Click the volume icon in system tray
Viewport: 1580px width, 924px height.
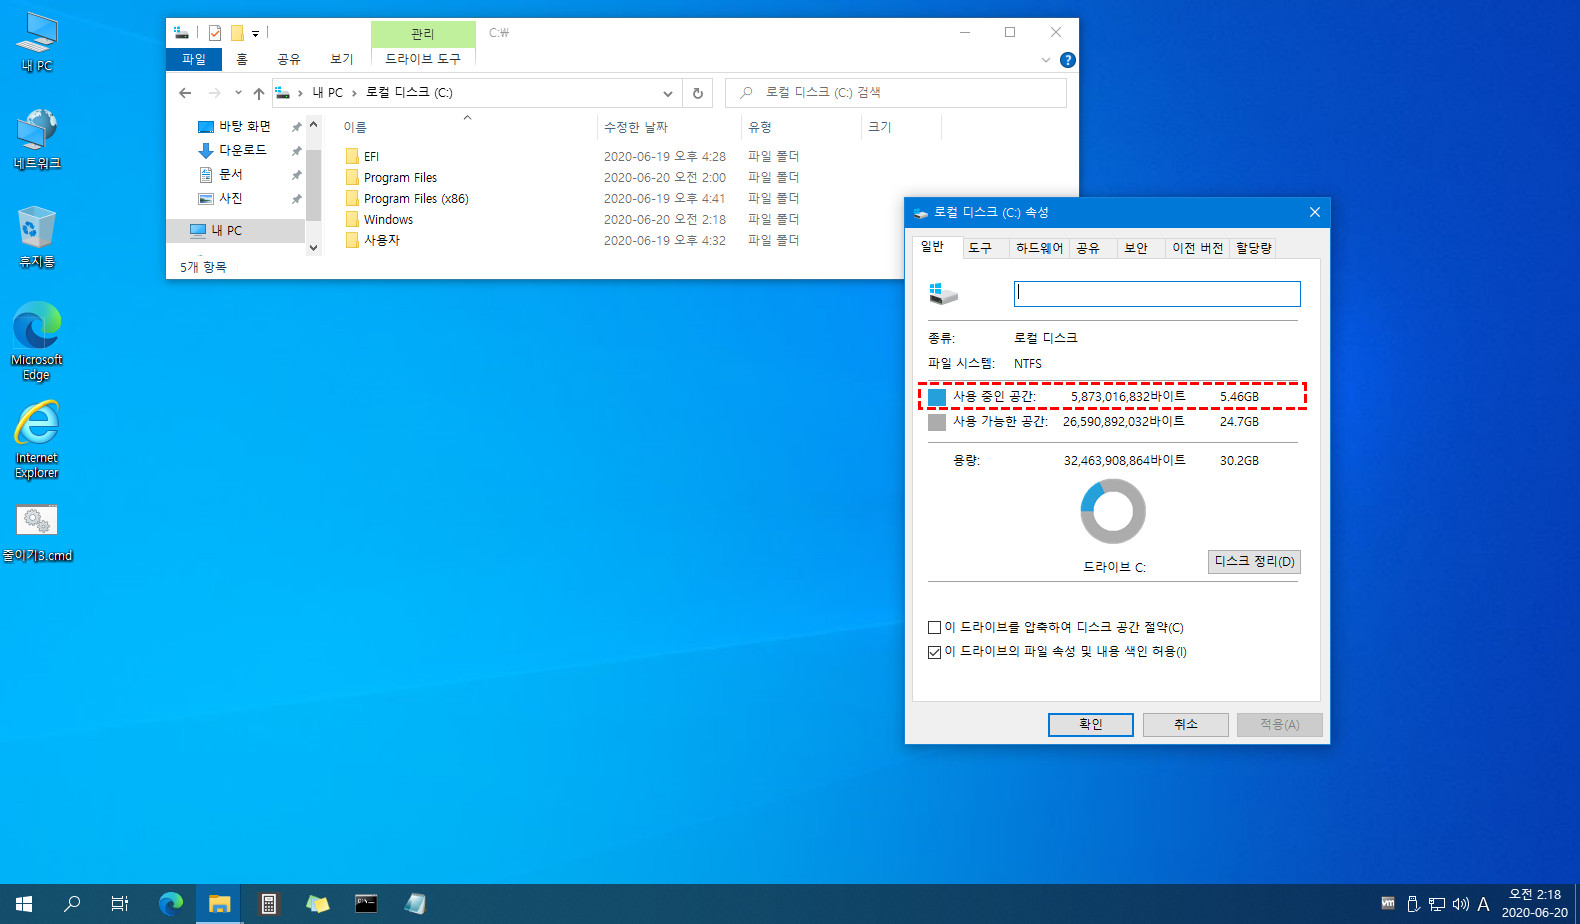1460,904
